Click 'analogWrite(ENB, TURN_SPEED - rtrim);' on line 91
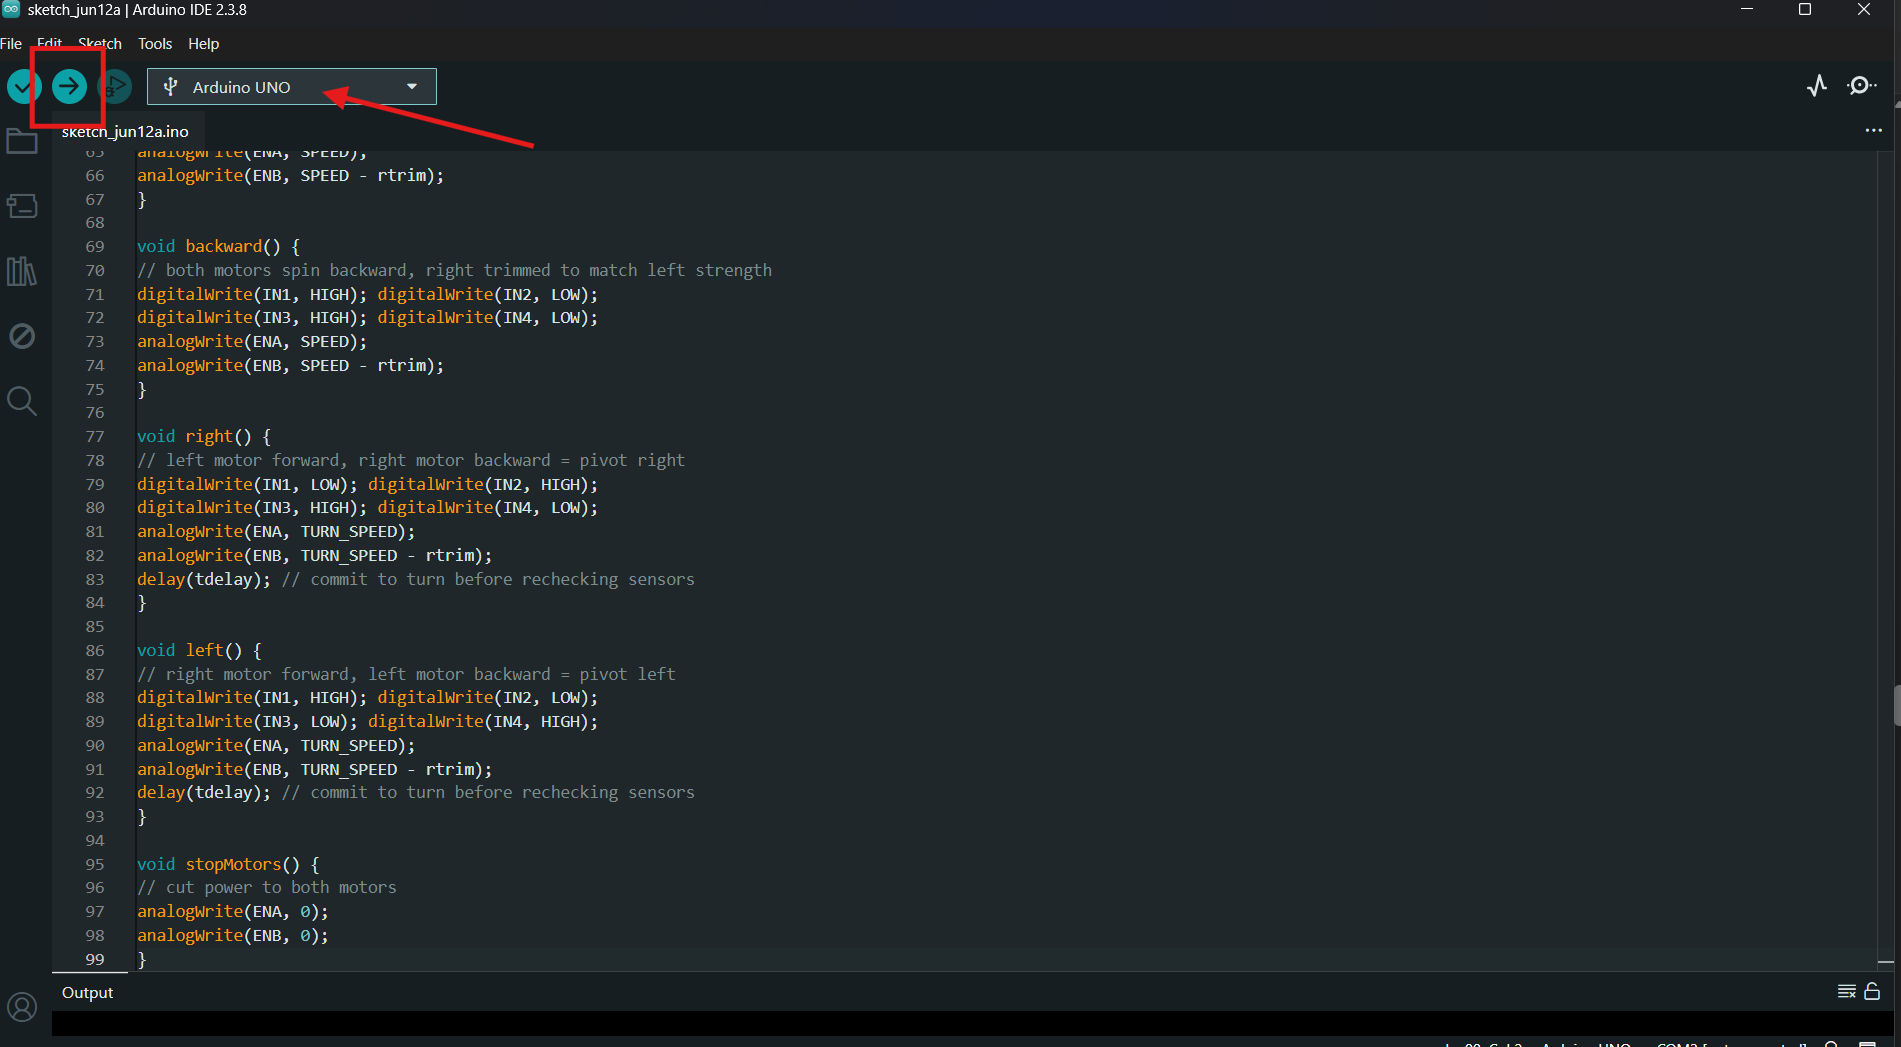This screenshot has width=1901, height=1047. [314, 770]
